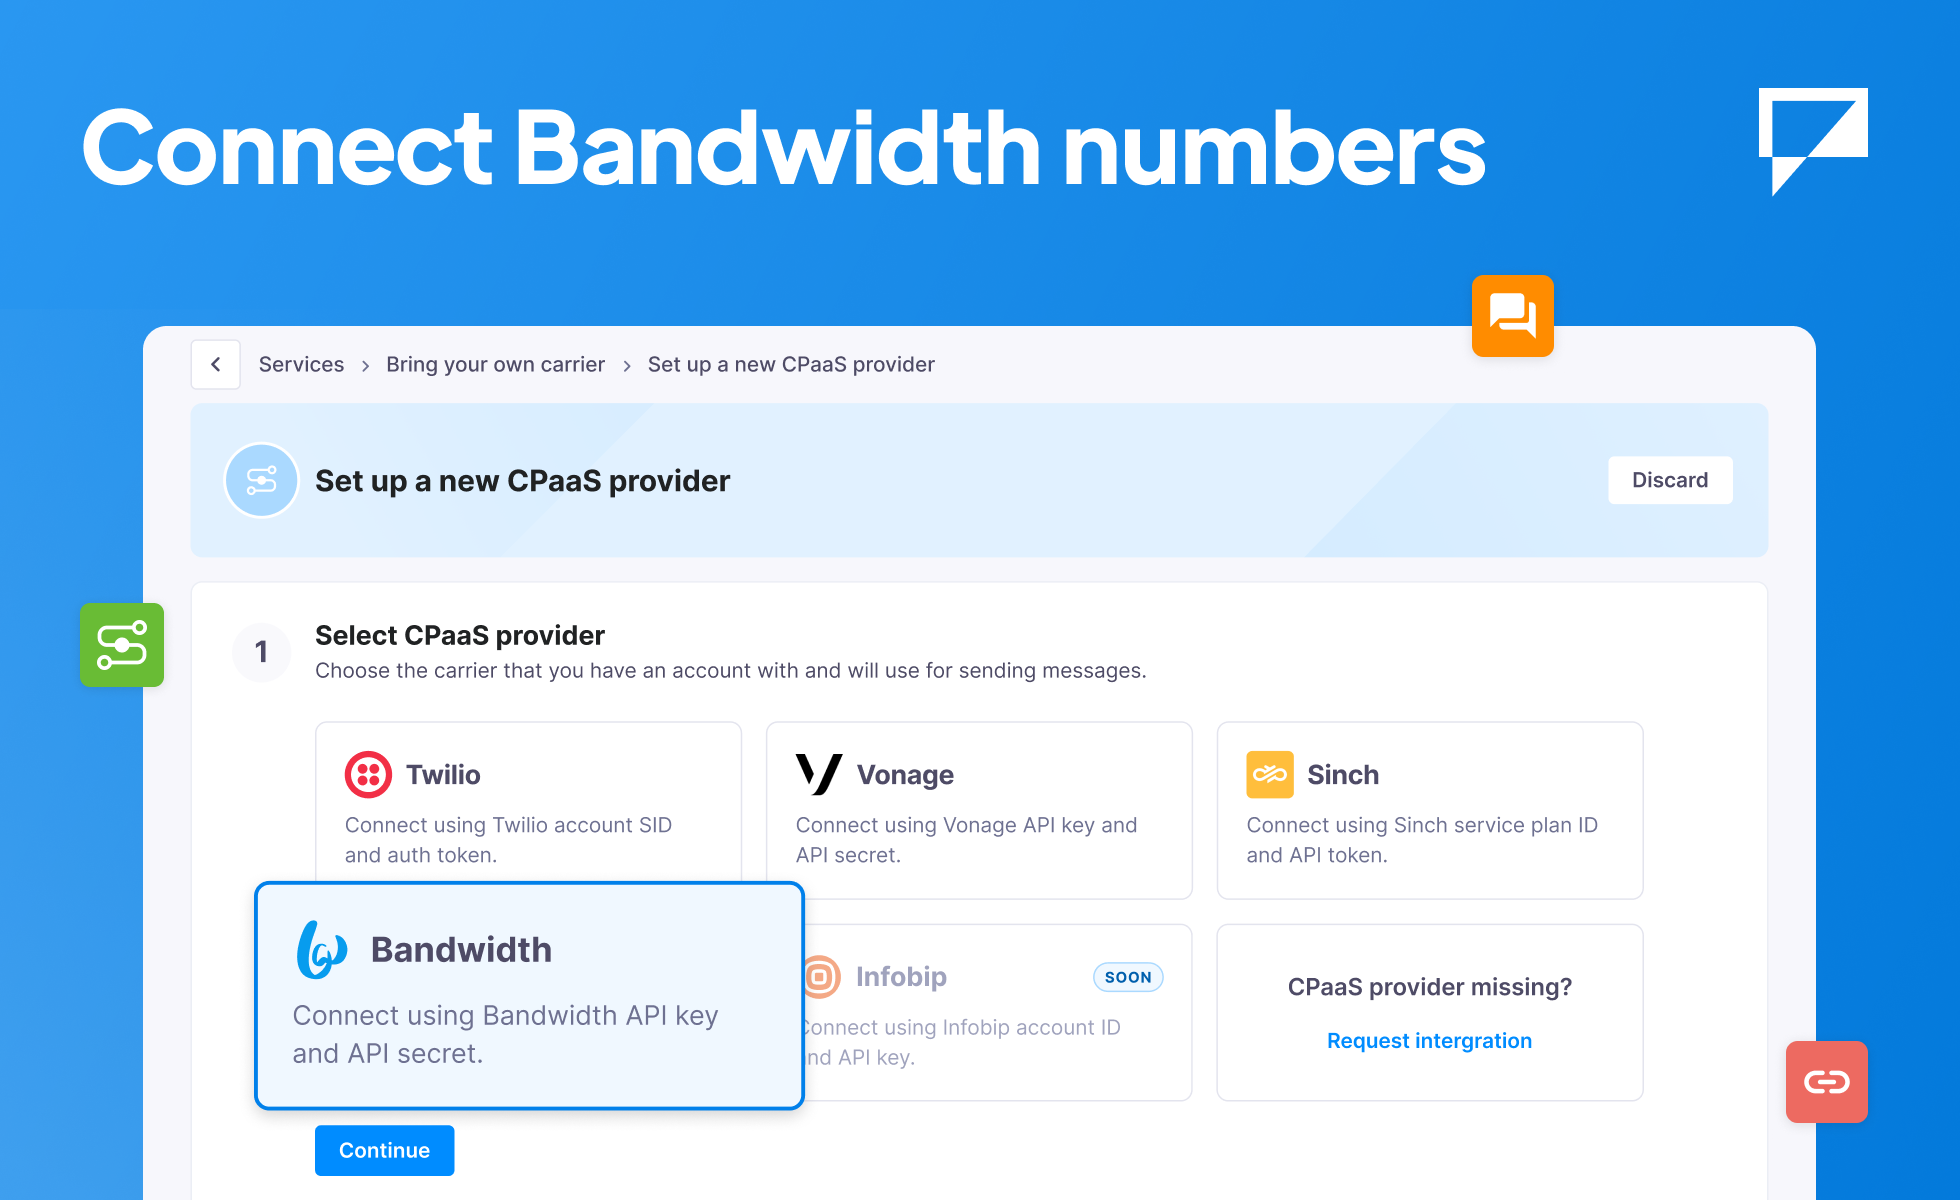The width and height of the screenshot is (1960, 1200).
Task: Click the Discard button
Action: [x=1669, y=480]
